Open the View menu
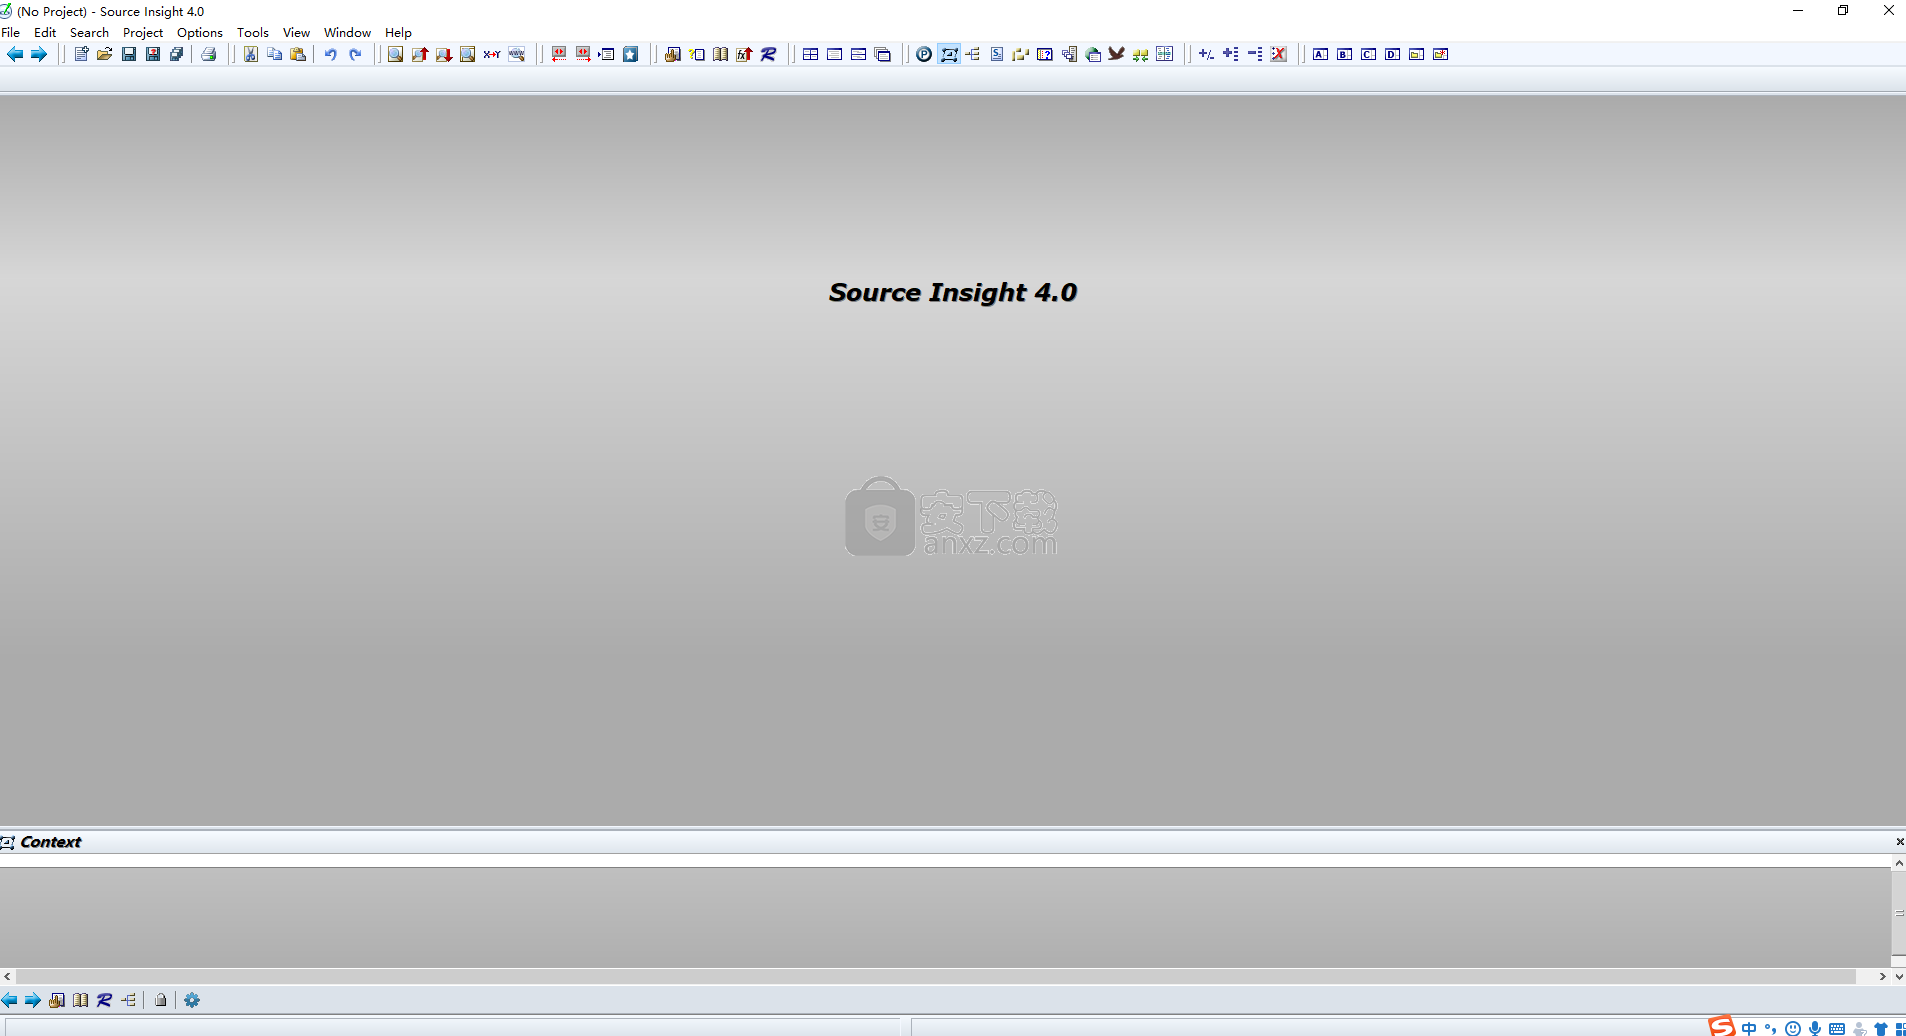Screen dimensions: 1906x1036 297,32
